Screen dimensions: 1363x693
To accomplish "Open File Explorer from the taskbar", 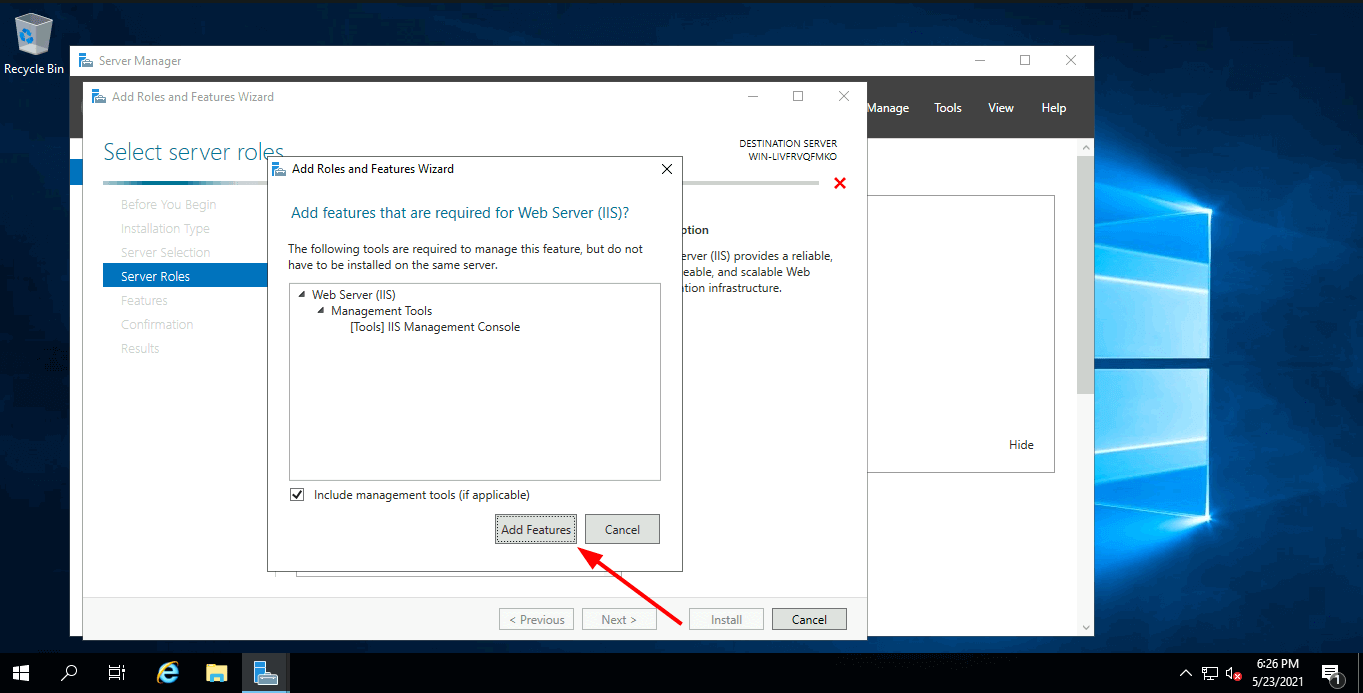I will (x=216, y=673).
